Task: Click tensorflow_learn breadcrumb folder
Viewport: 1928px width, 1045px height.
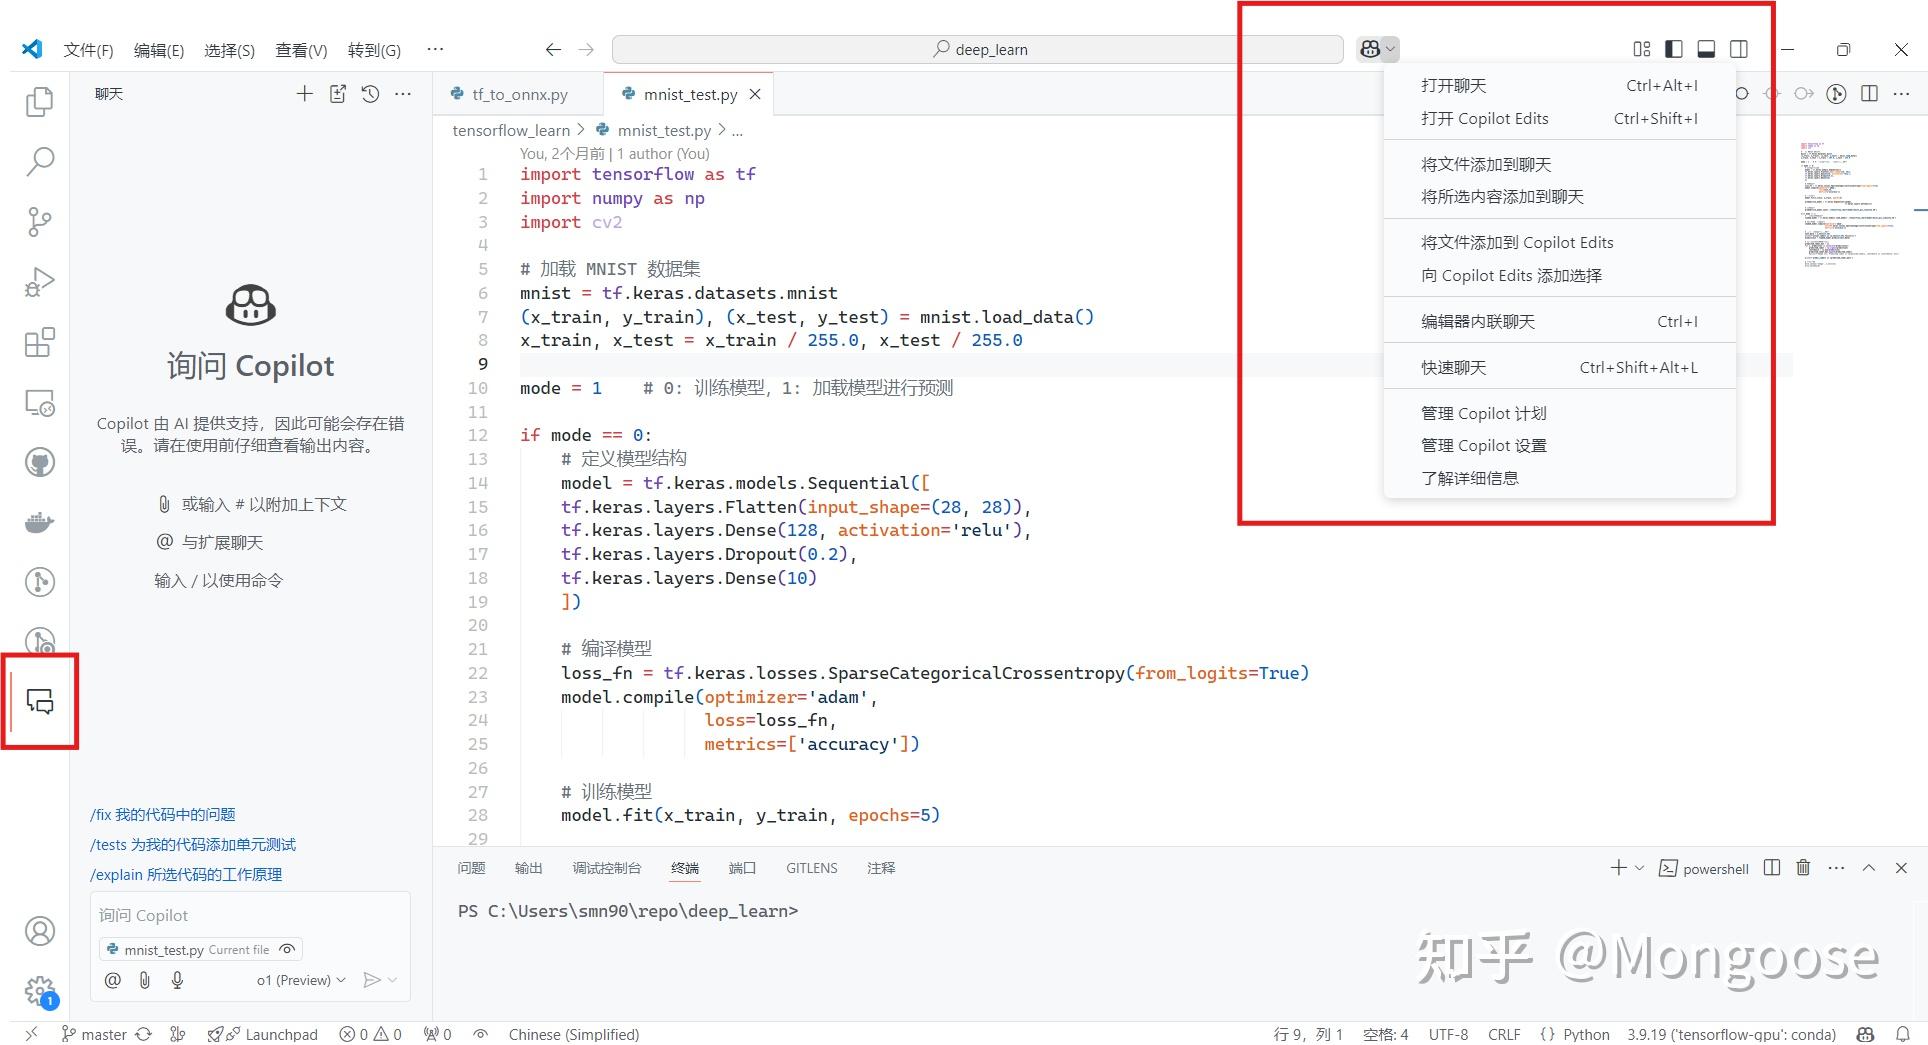Action: 511,130
